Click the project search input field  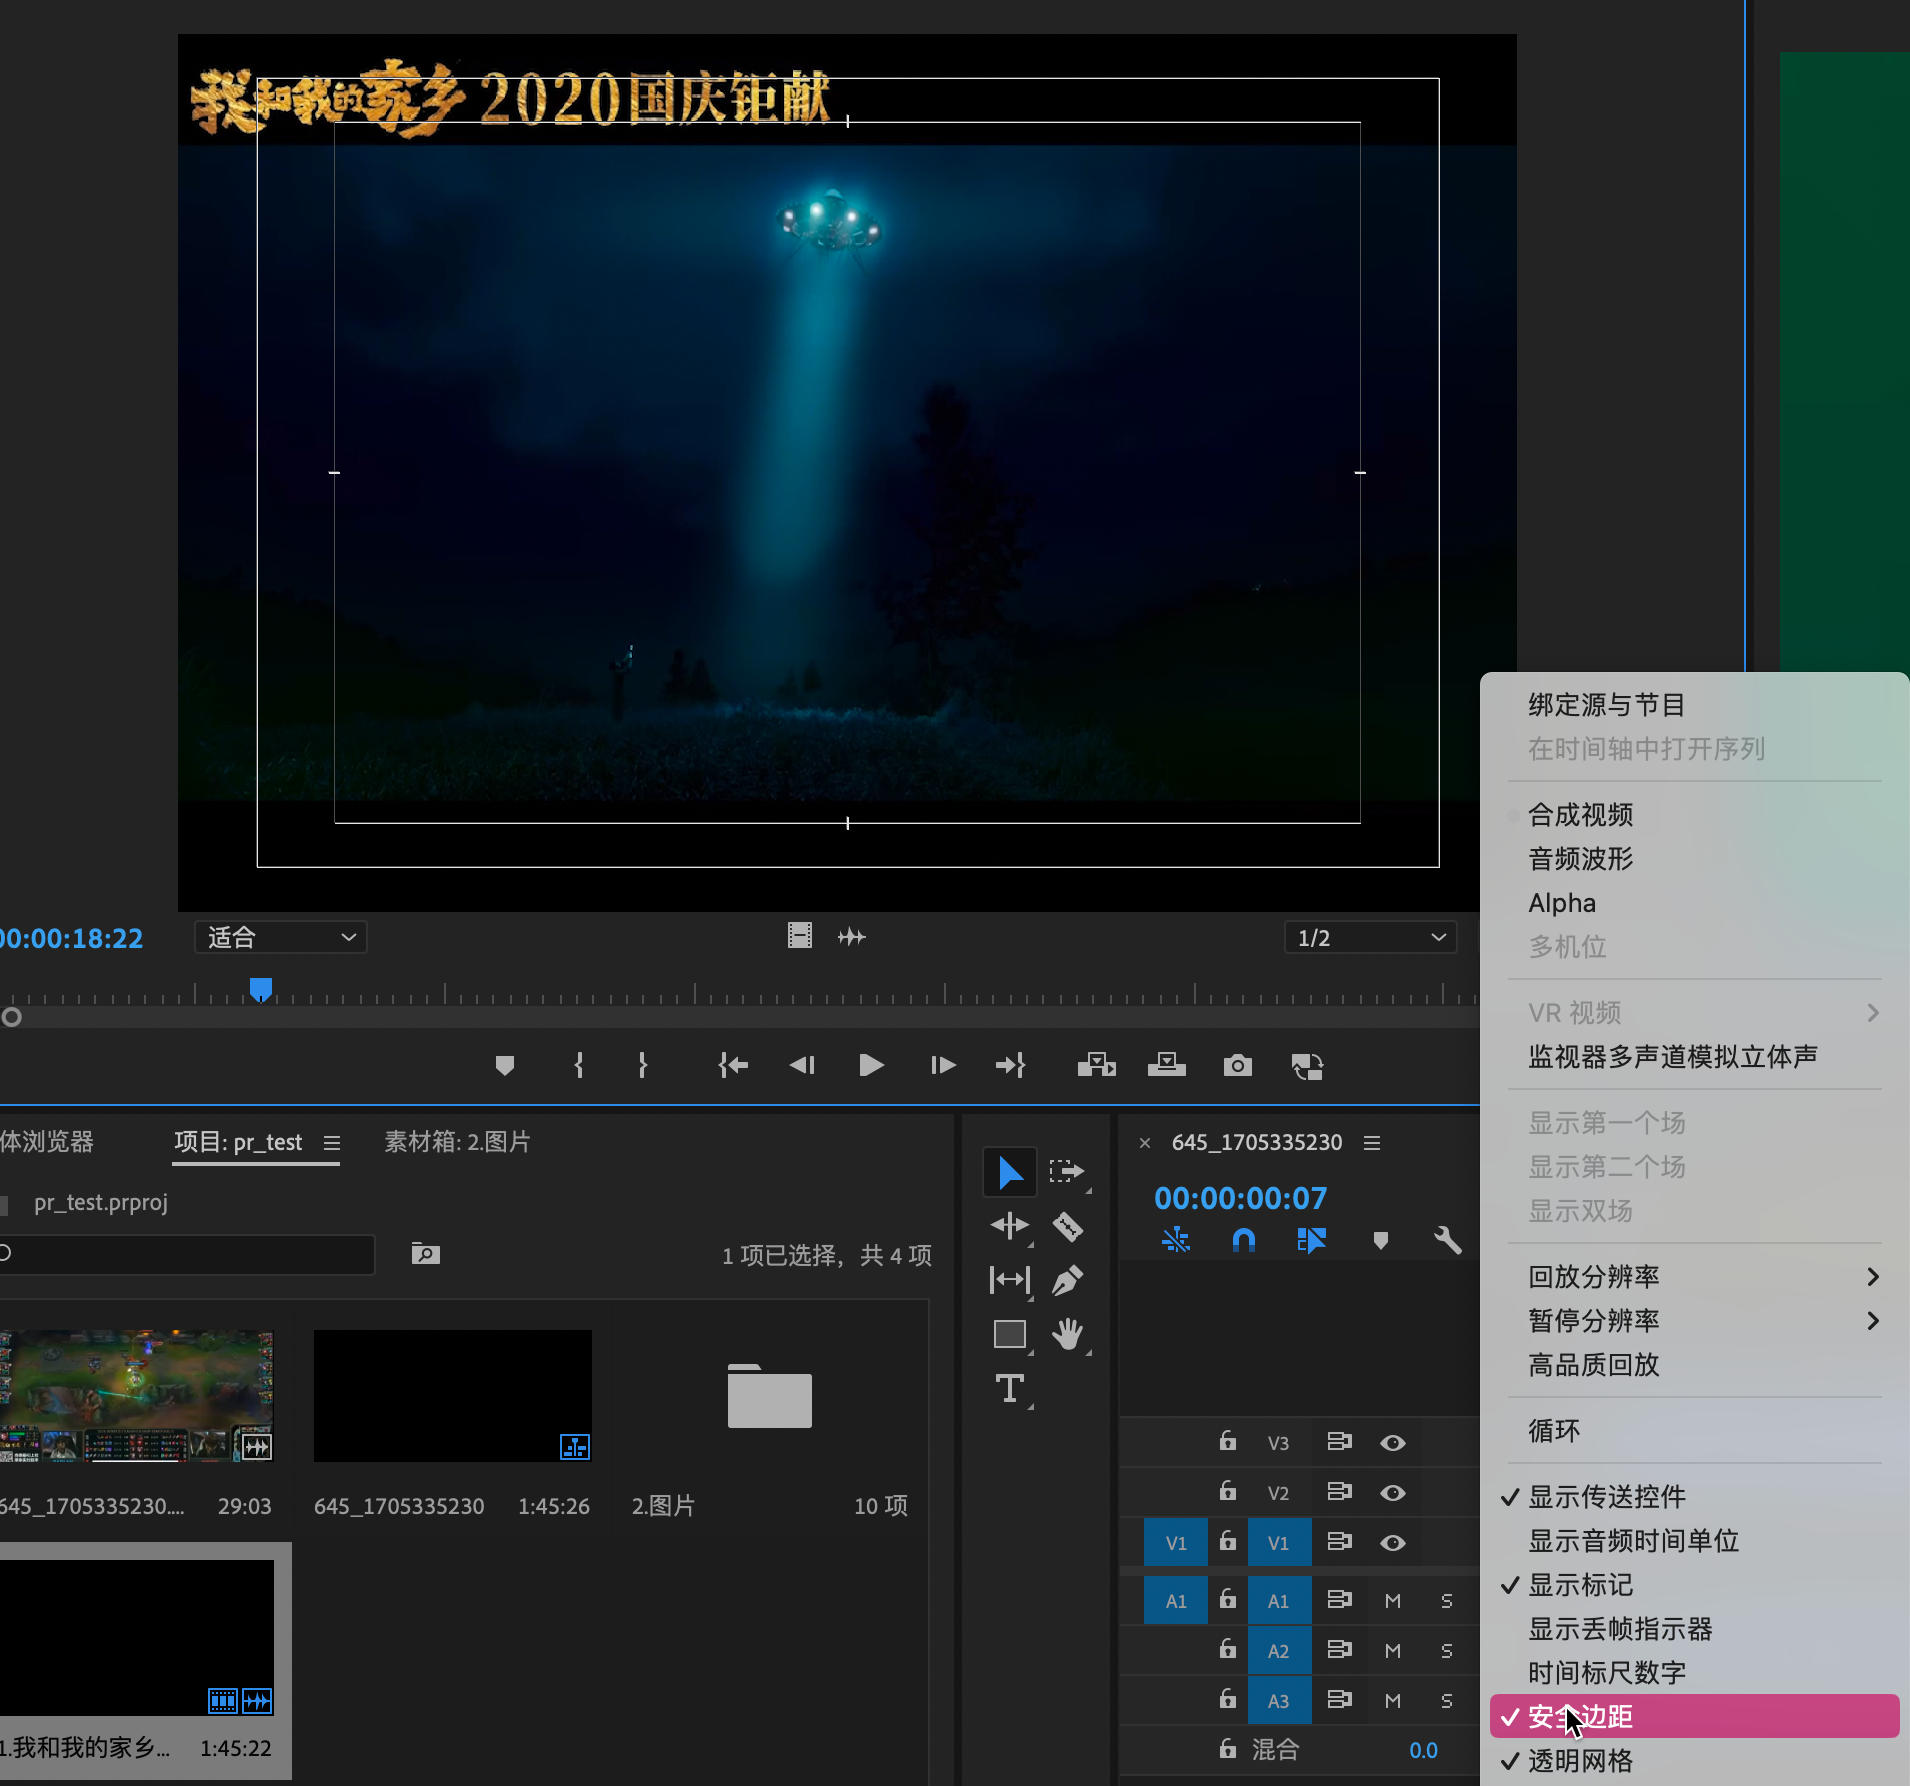(187, 1254)
